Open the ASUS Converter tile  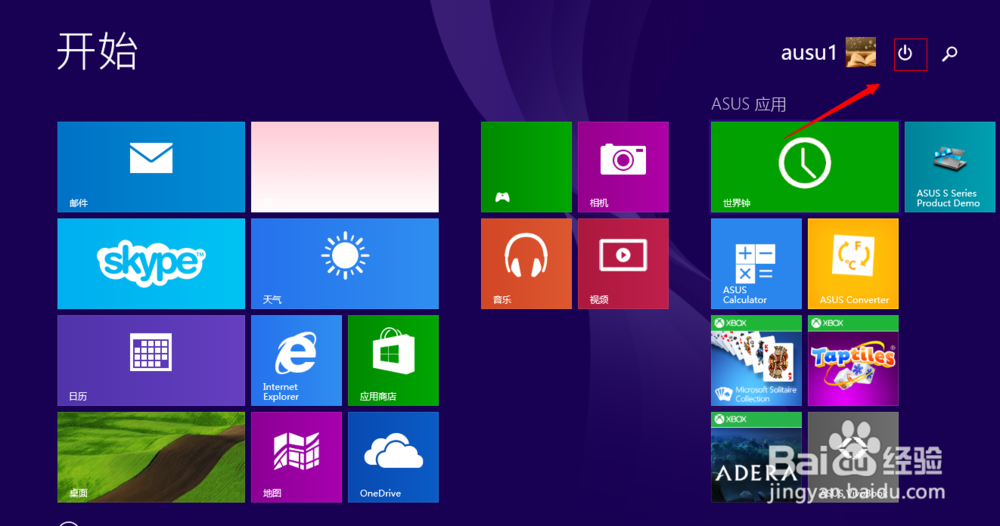tap(853, 264)
